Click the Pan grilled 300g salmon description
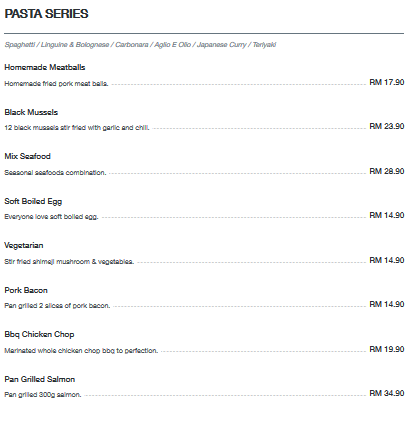 coord(43,395)
